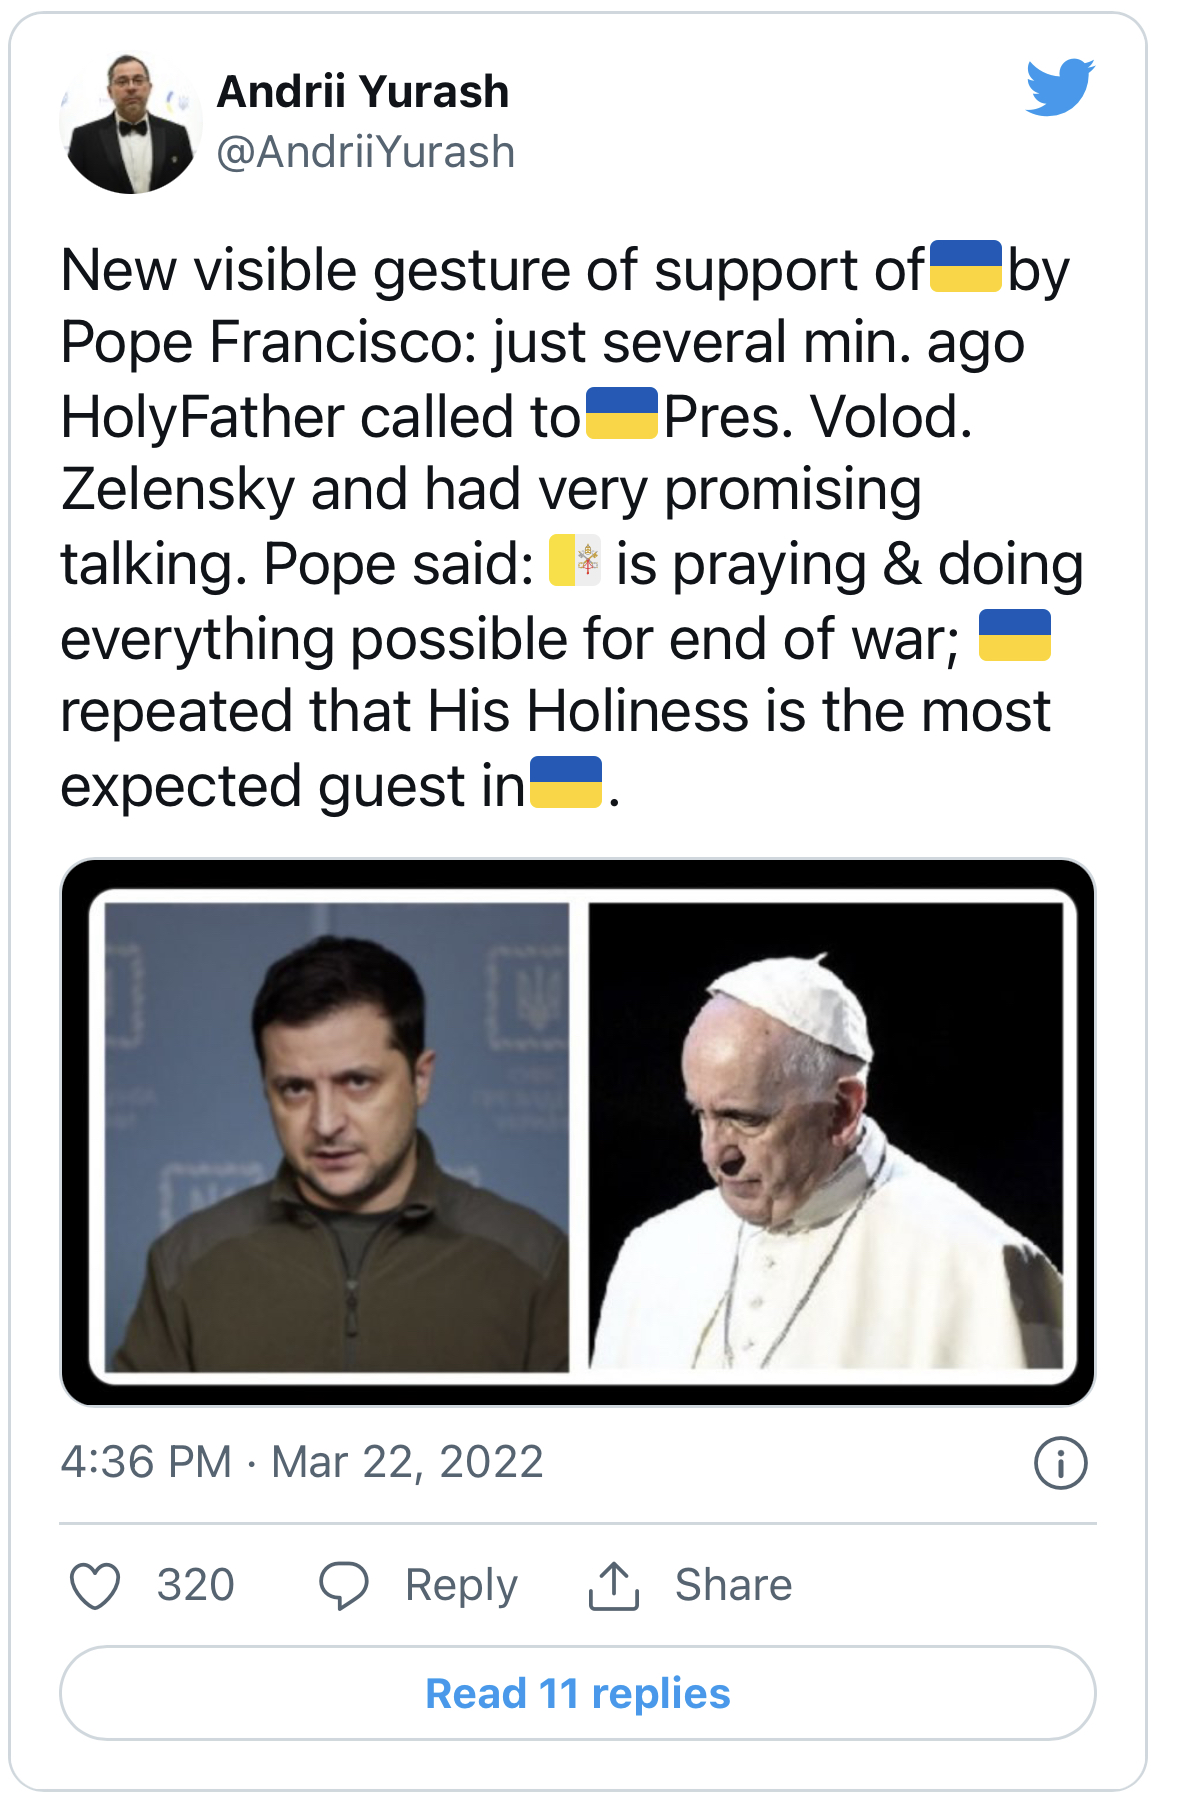Click the Vatican flag emoji in tweet
Viewport: 1177px width, 1801px height.
575,560
